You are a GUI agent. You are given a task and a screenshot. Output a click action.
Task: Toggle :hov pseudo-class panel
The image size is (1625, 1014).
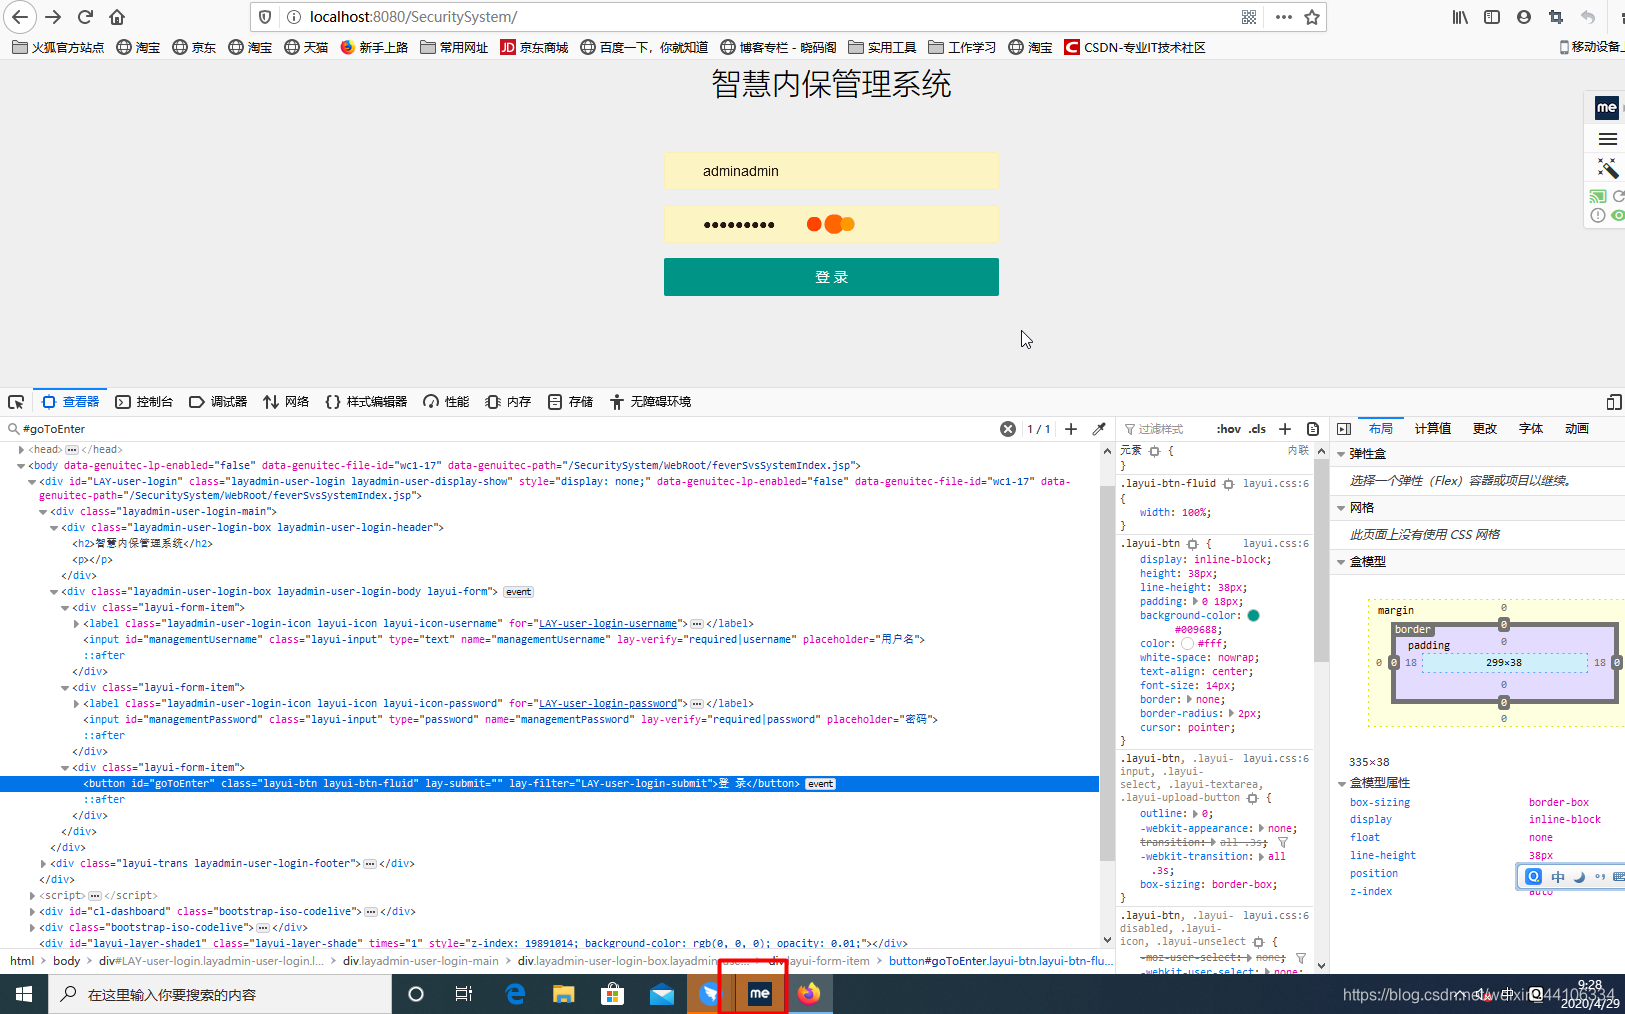(x=1228, y=429)
